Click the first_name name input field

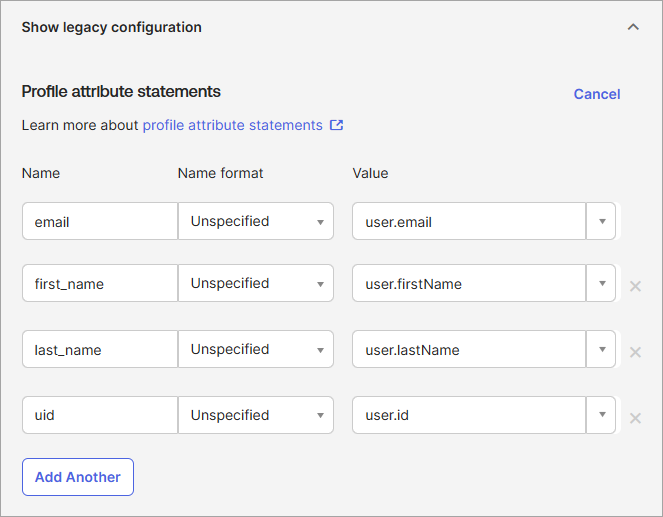100,283
